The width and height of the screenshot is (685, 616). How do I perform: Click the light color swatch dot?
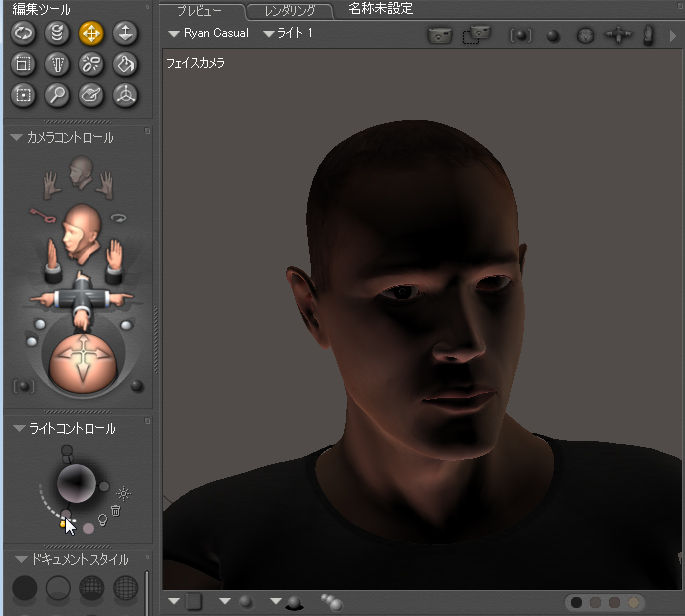click(88, 526)
